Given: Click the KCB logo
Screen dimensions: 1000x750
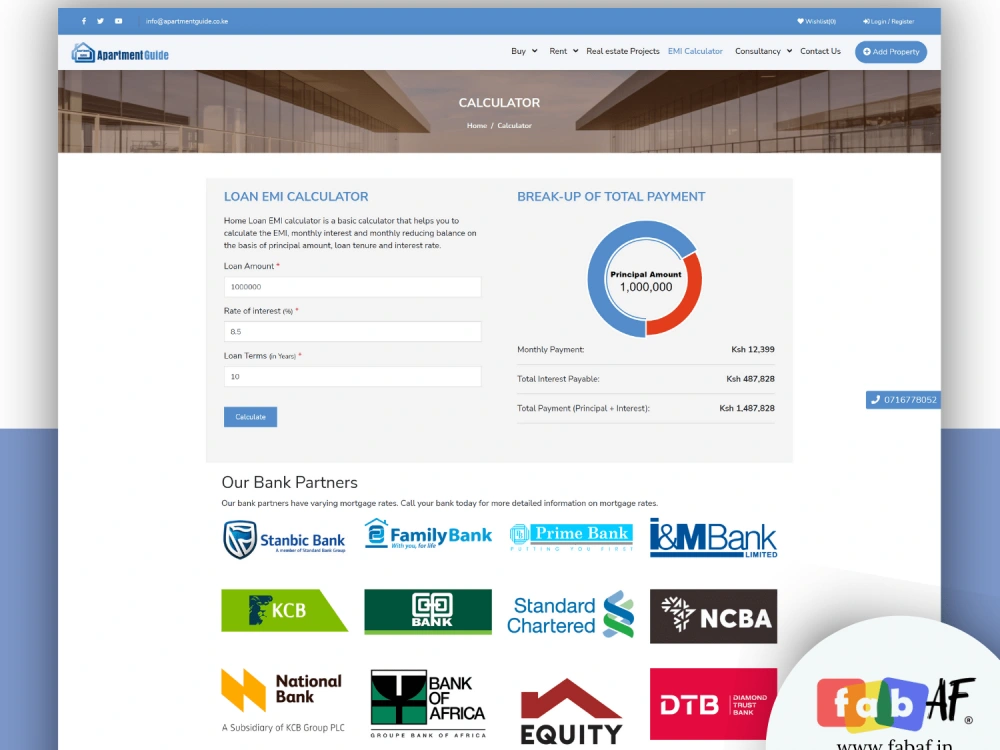Looking at the screenshot, I should click(x=284, y=610).
